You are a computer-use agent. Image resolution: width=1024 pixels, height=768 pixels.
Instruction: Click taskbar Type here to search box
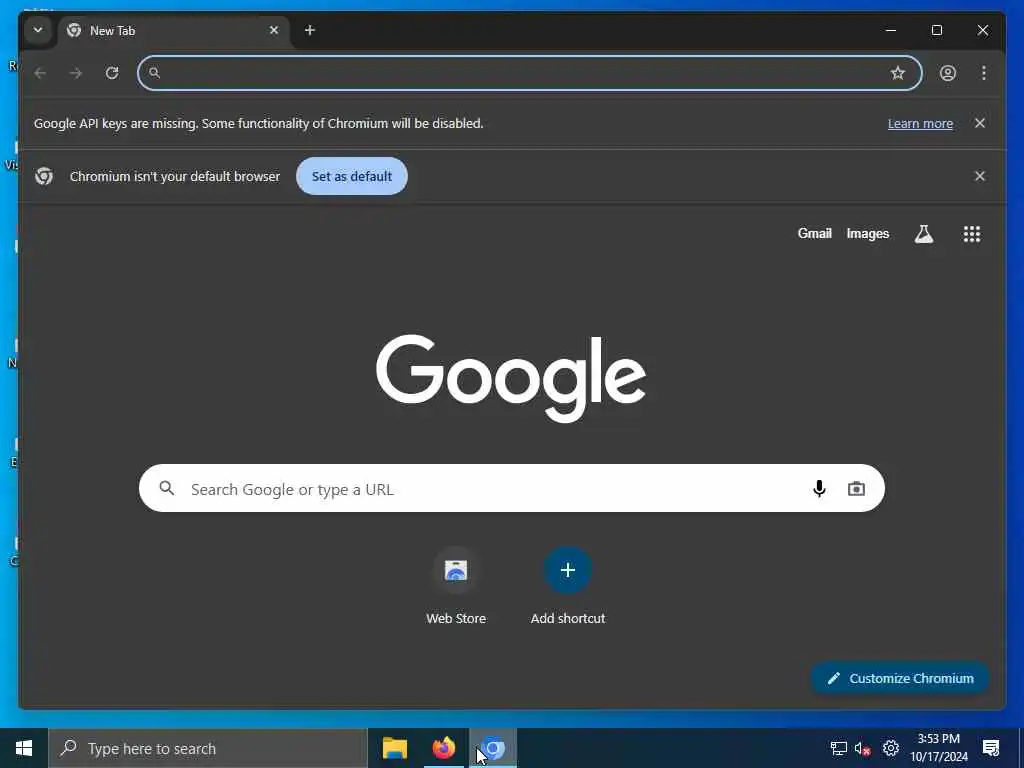coord(208,748)
